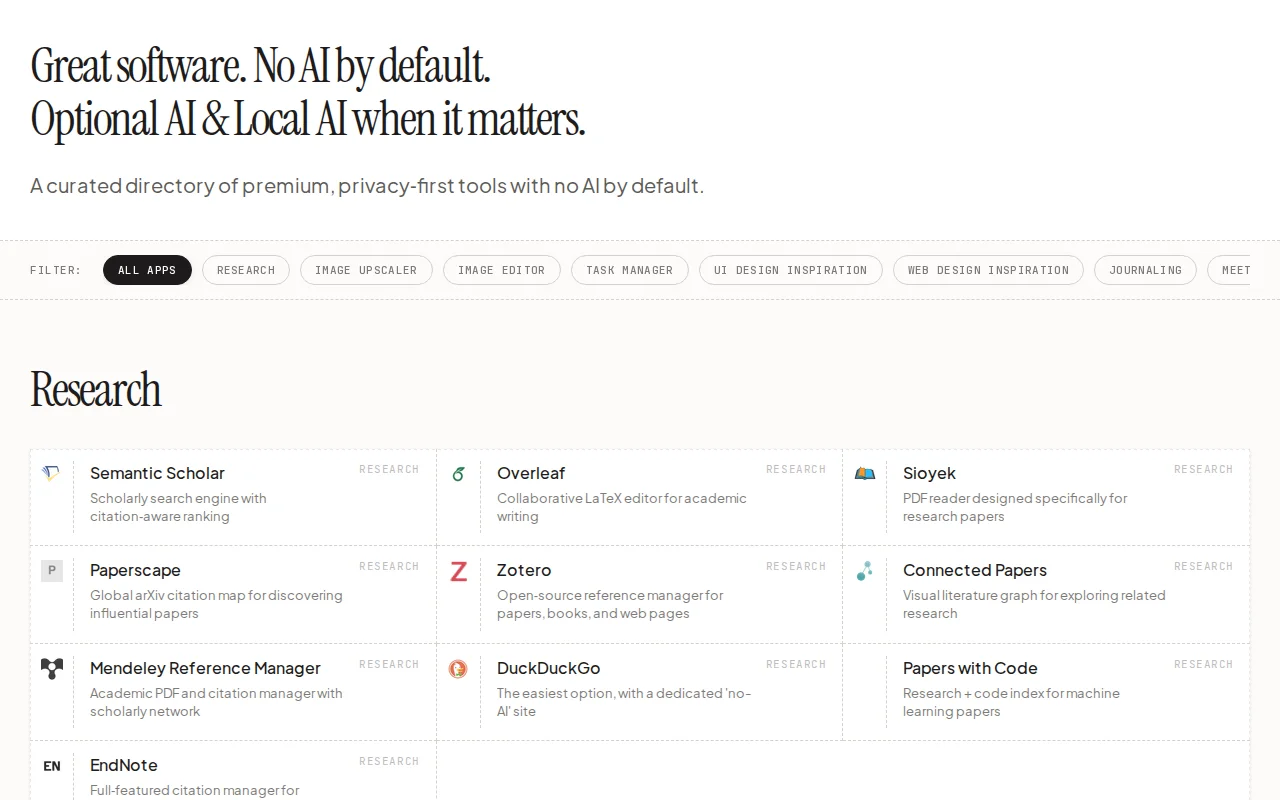Click the red Zotero Z icon
The image size is (1280, 800).
(x=458, y=571)
